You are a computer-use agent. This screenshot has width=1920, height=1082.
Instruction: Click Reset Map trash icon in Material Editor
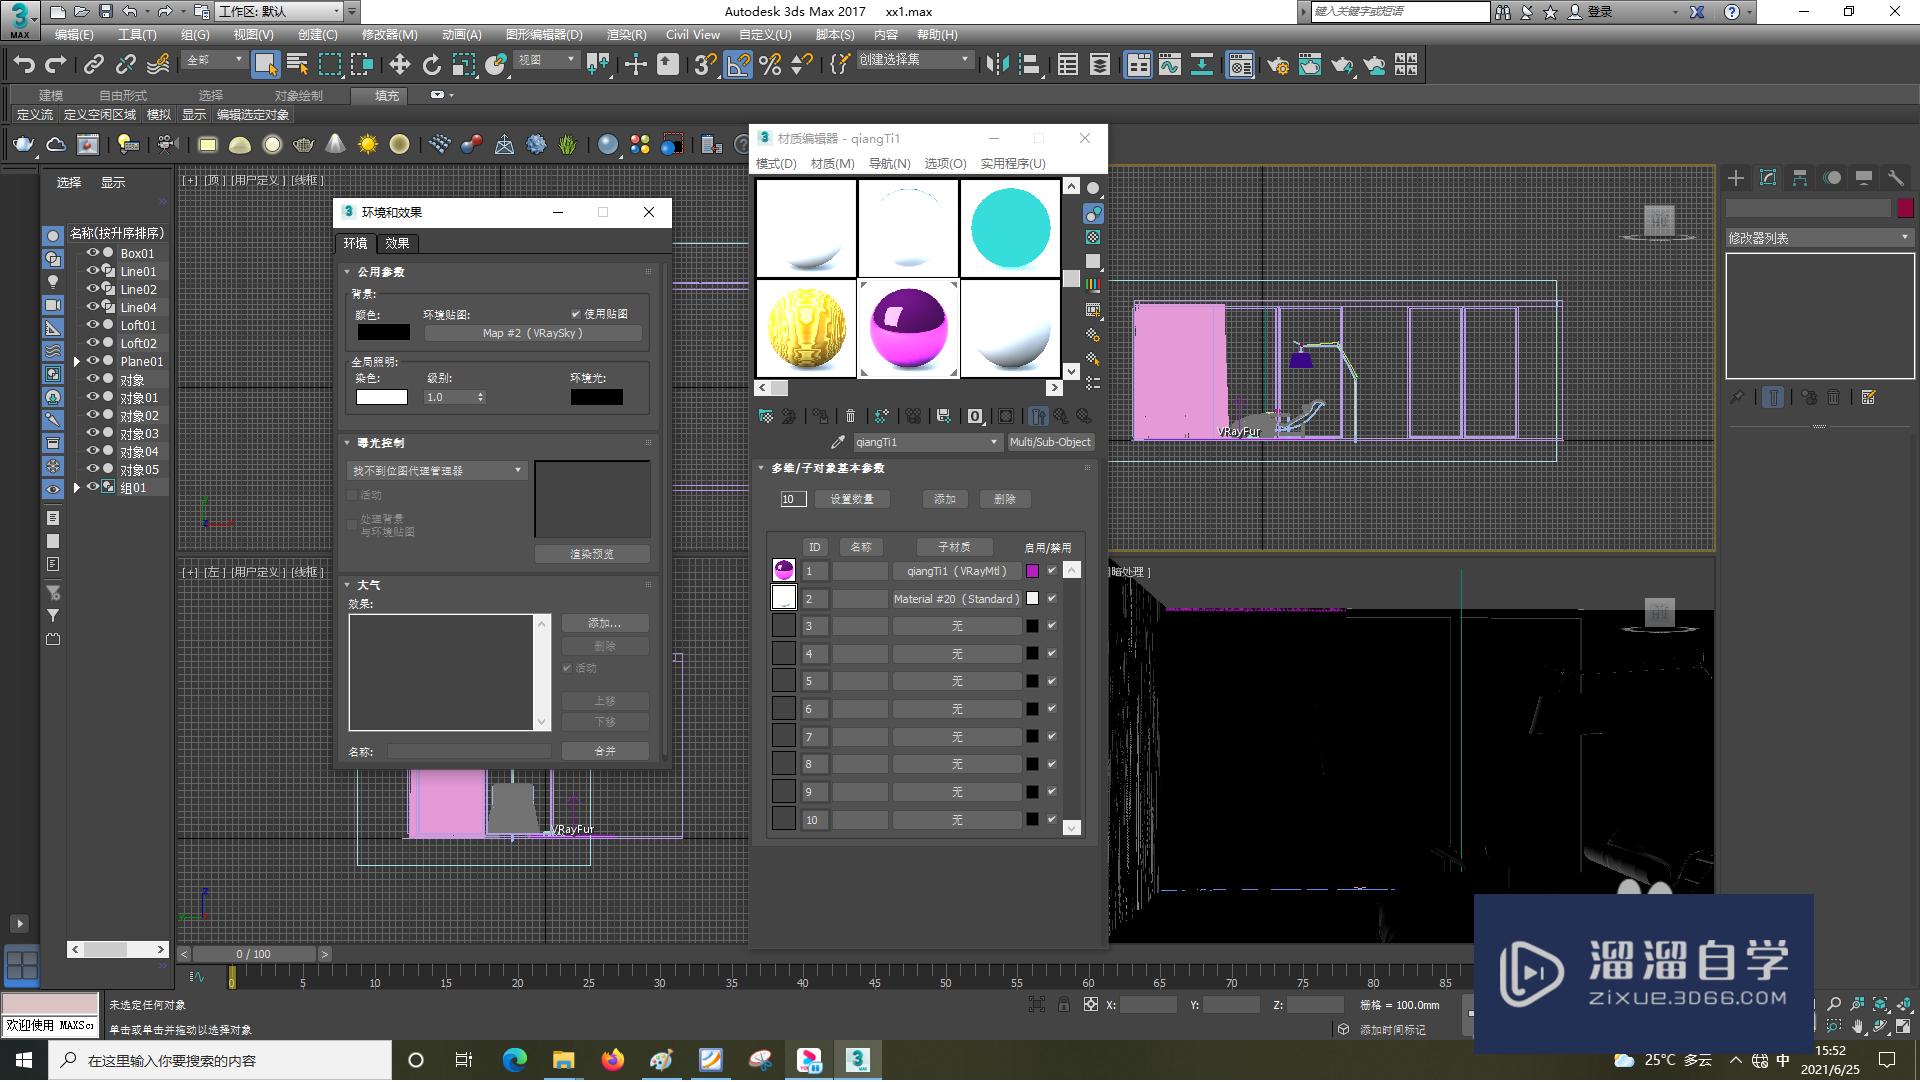(x=851, y=416)
